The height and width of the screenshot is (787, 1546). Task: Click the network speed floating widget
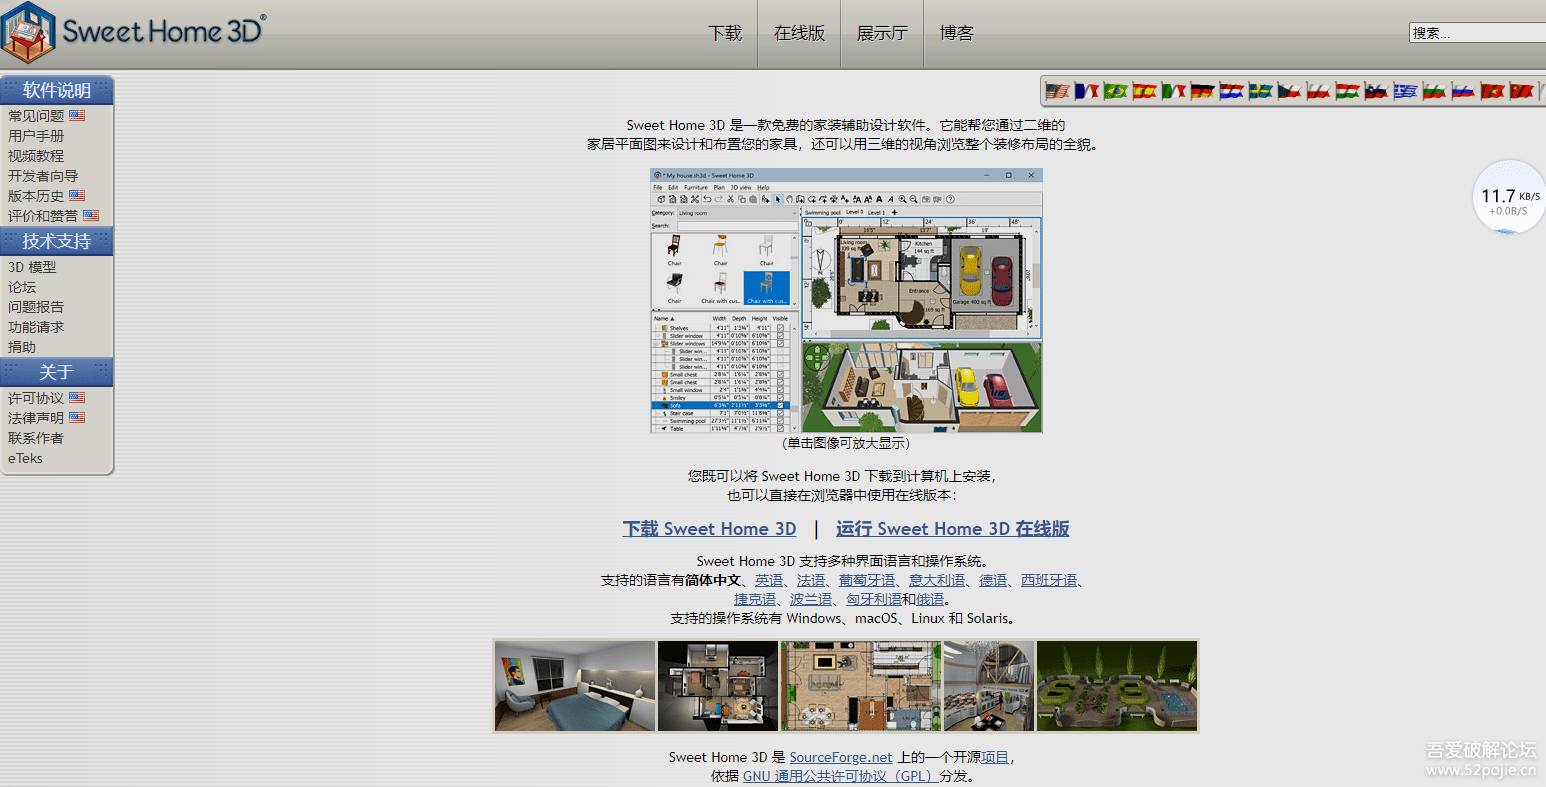coord(1510,198)
